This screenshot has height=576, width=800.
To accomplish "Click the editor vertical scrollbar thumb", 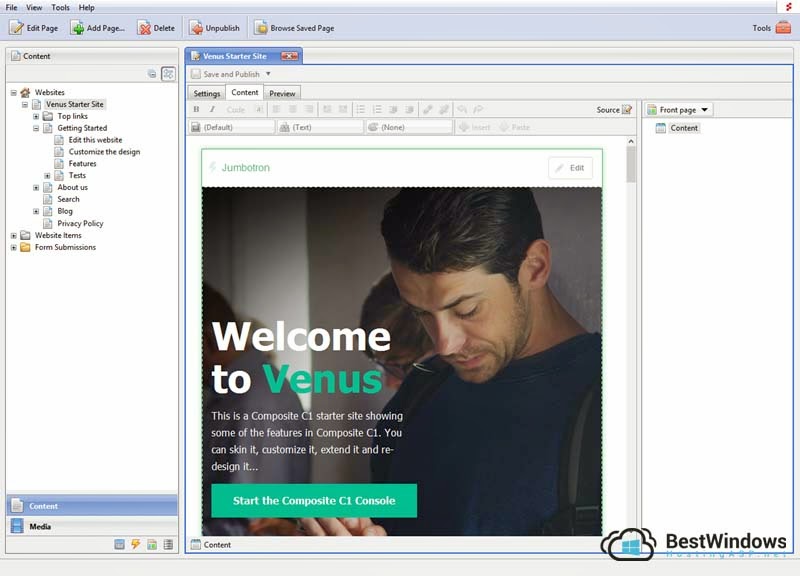I will point(631,164).
